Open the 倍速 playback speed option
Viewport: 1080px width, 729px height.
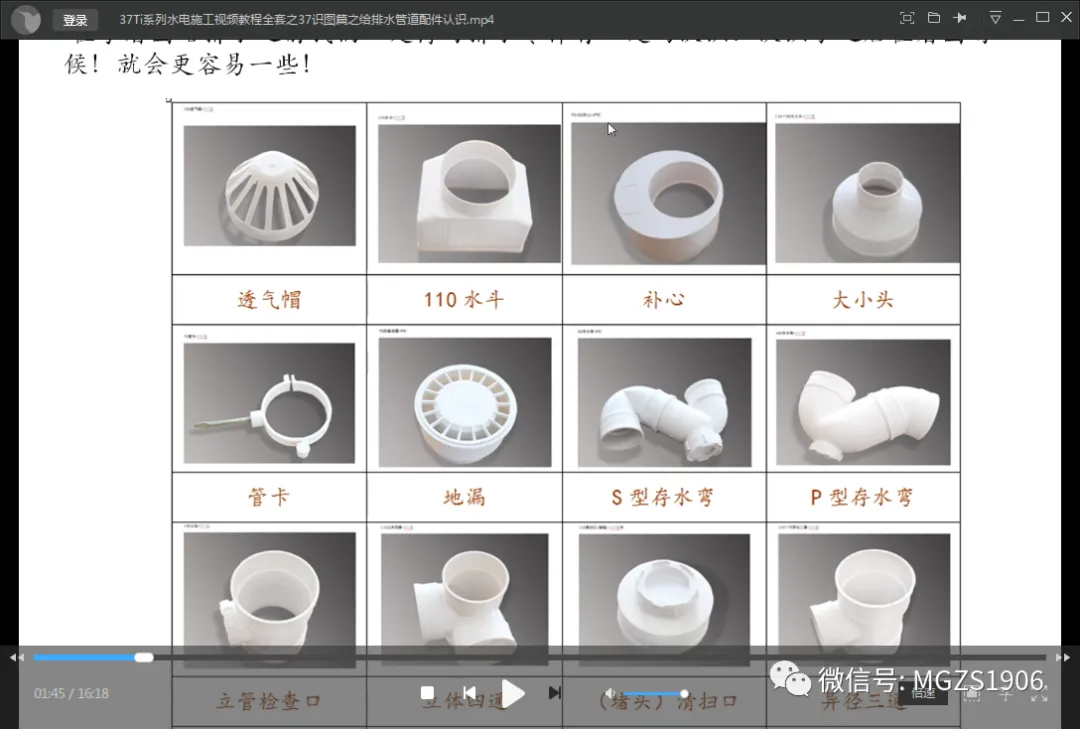923,693
